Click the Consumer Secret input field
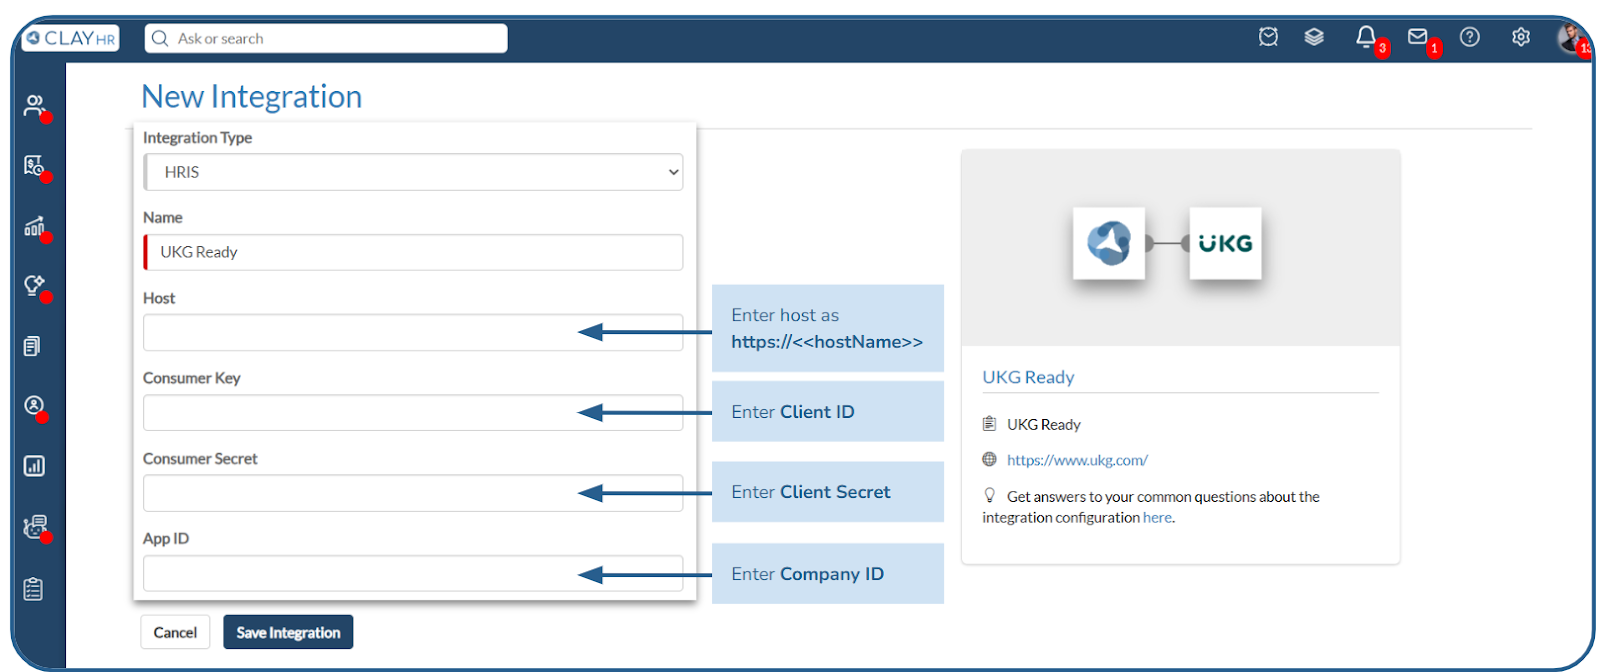The image size is (1600, 672). coord(414,493)
